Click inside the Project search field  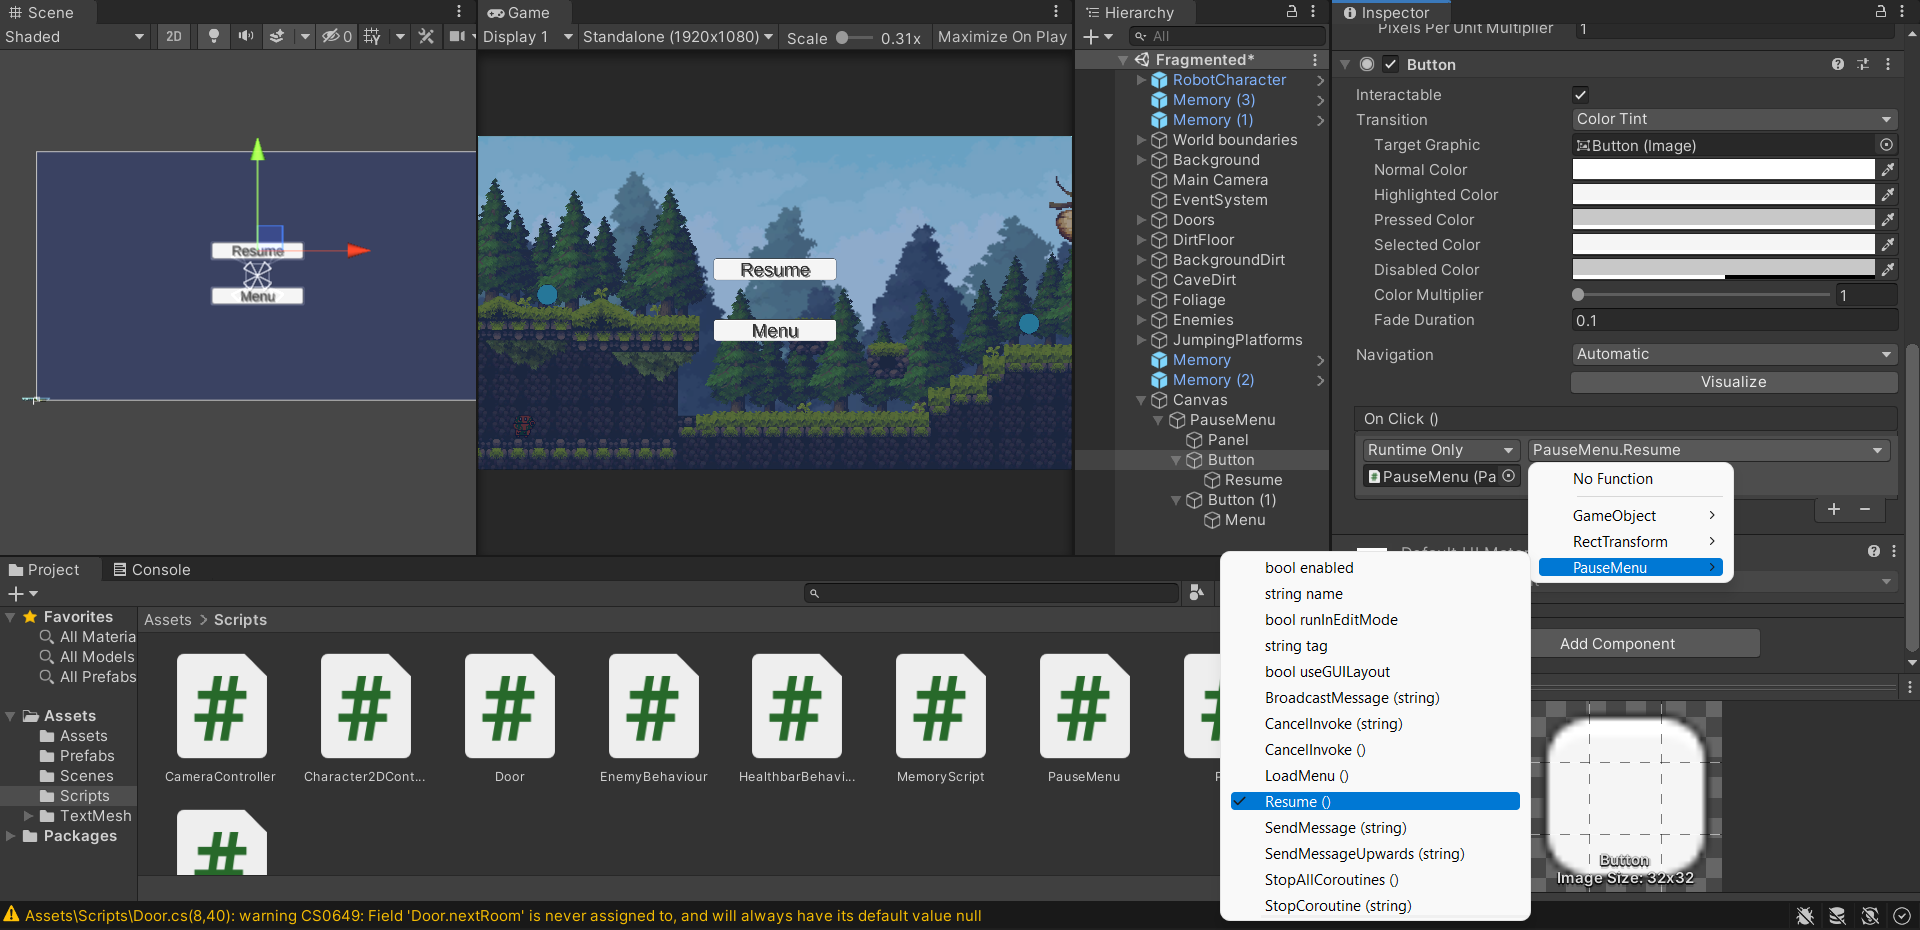tap(990, 592)
